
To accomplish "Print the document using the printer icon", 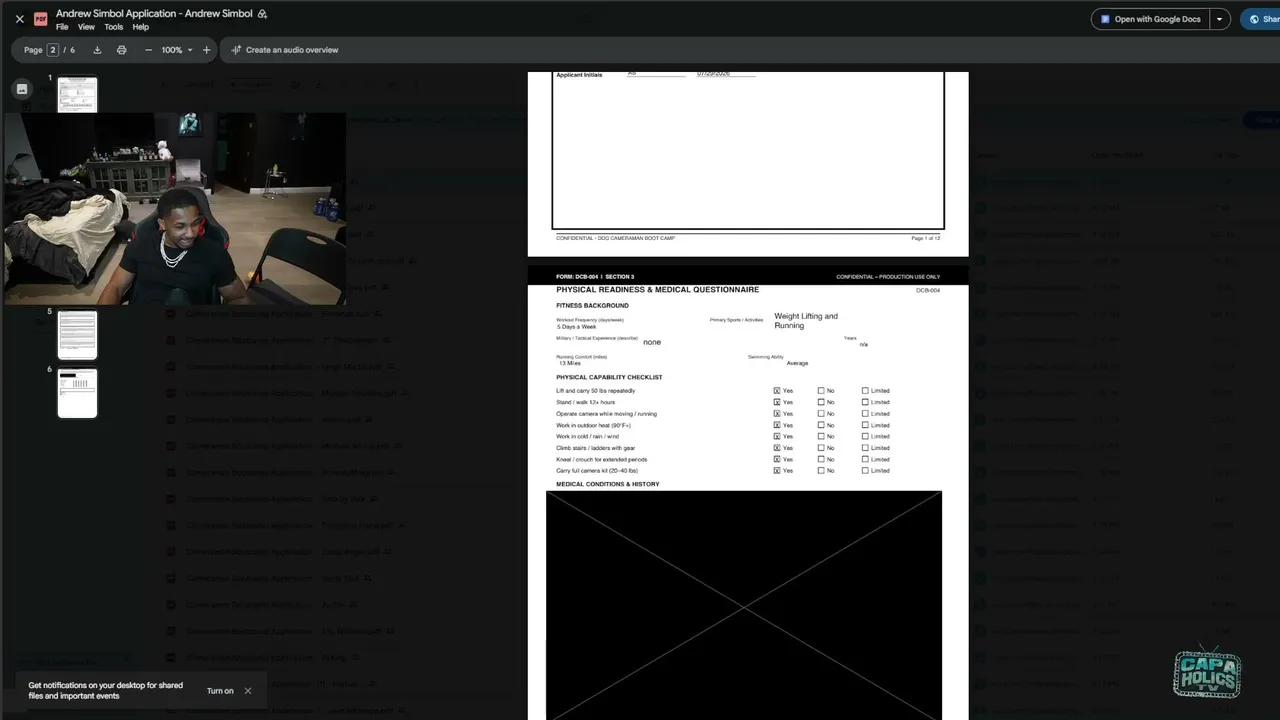I will coord(122,50).
